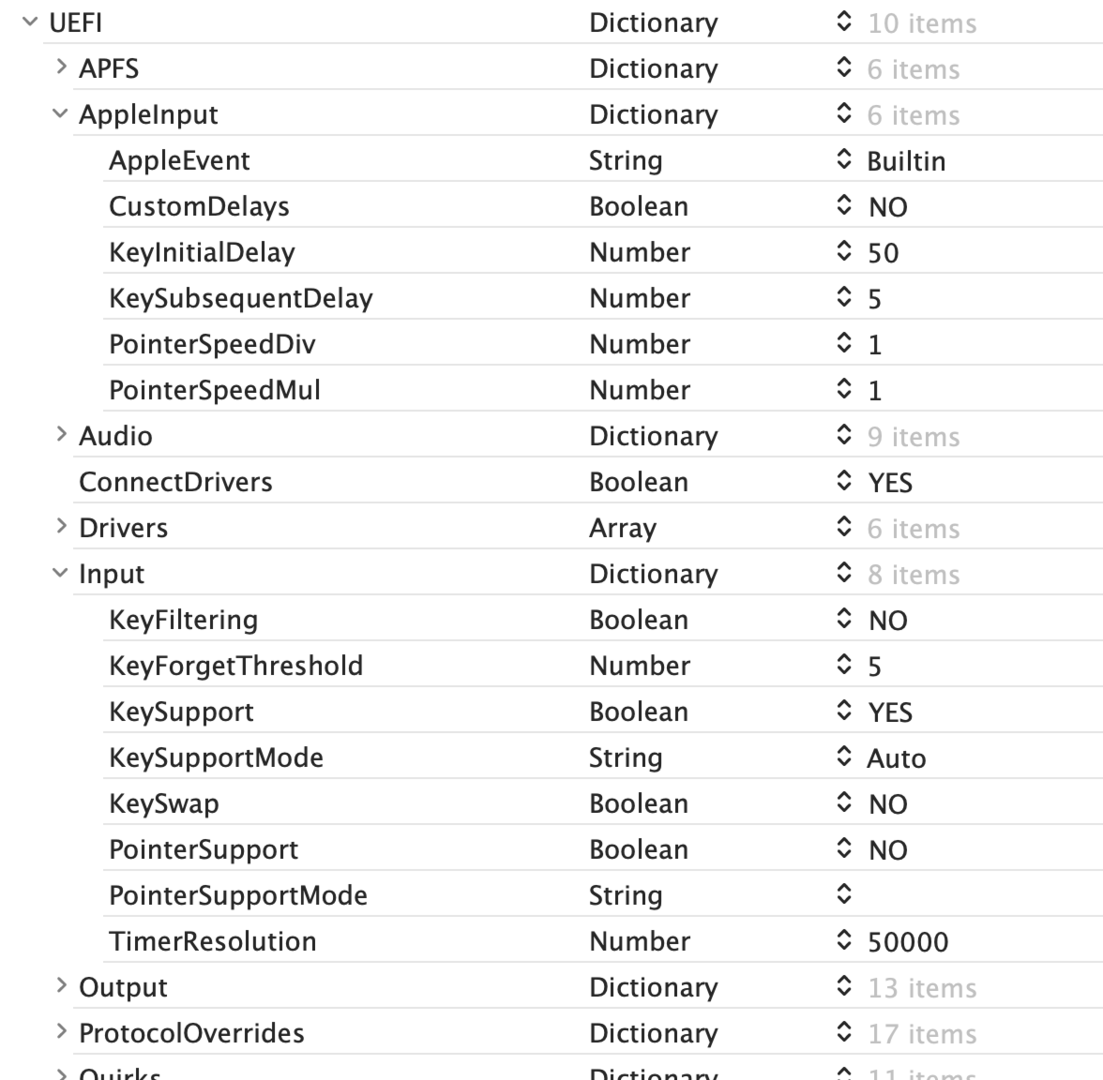Change the KeySupport boolean value stepper
Viewport: 1103px width, 1080px height.
point(845,713)
